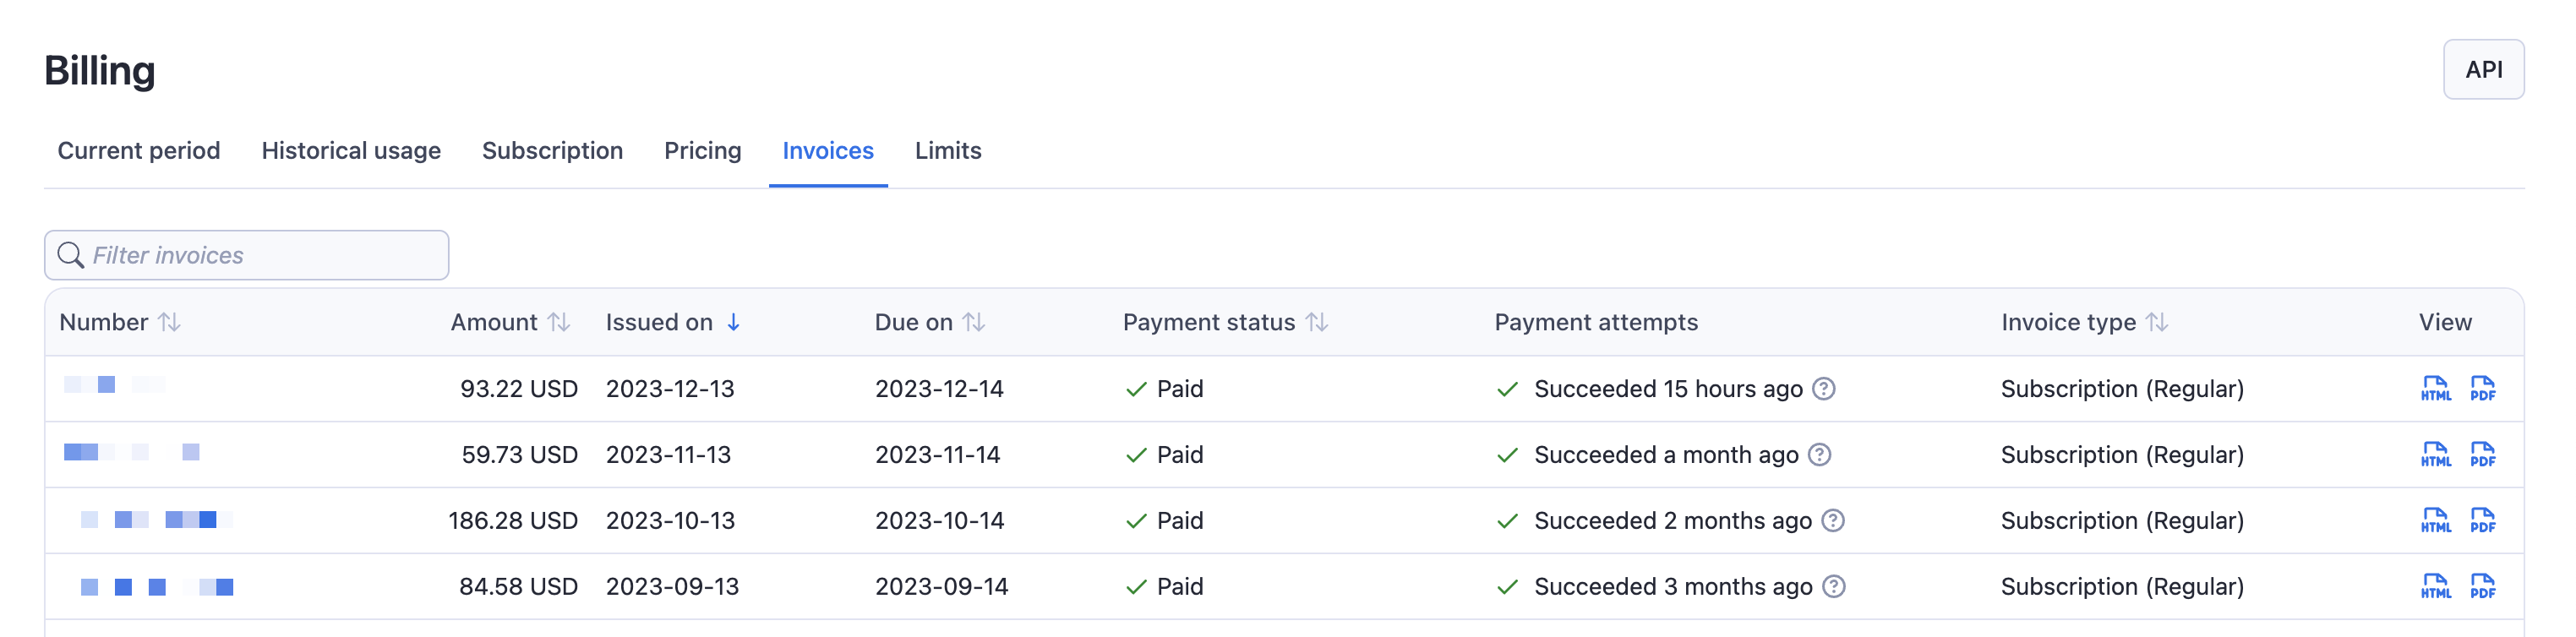Viewport: 2576px width, 637px height.
Task: Open the Historical usage tab
Action: [350, 150]
